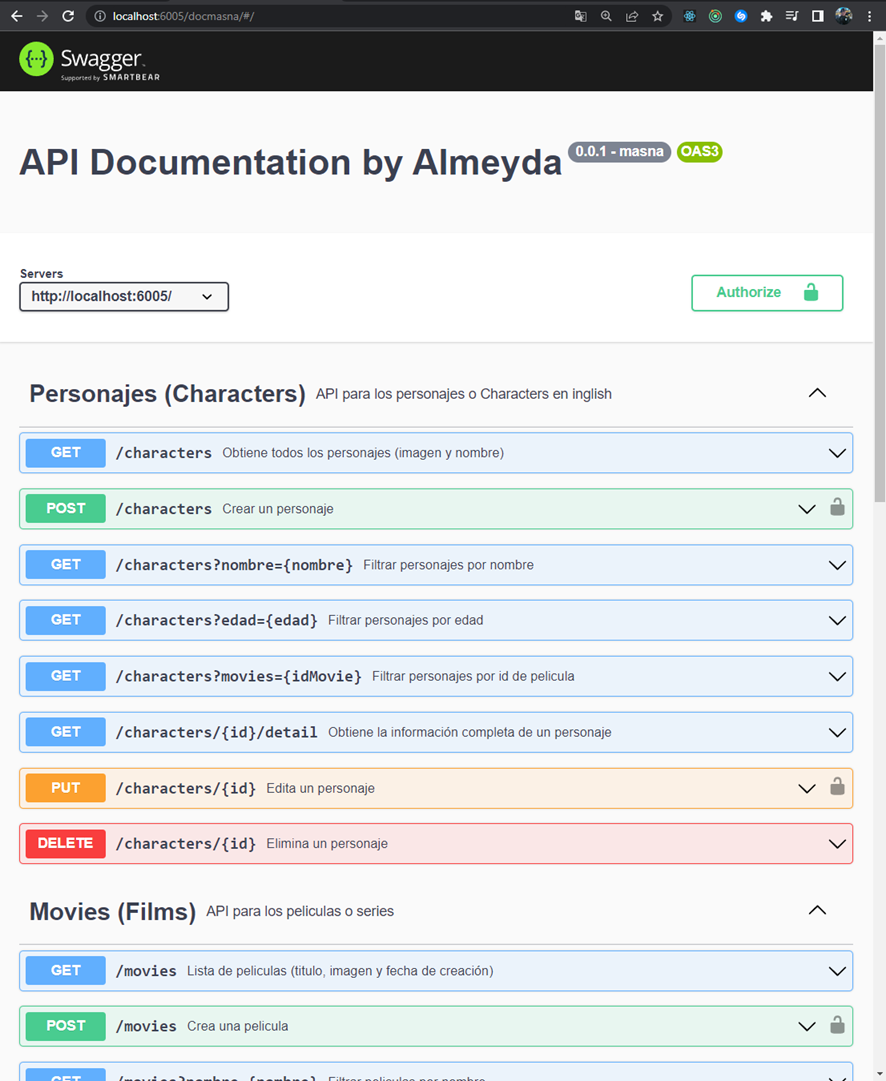
Task: Click the padlock icon on POST /characters
Action: coord(837,508)
